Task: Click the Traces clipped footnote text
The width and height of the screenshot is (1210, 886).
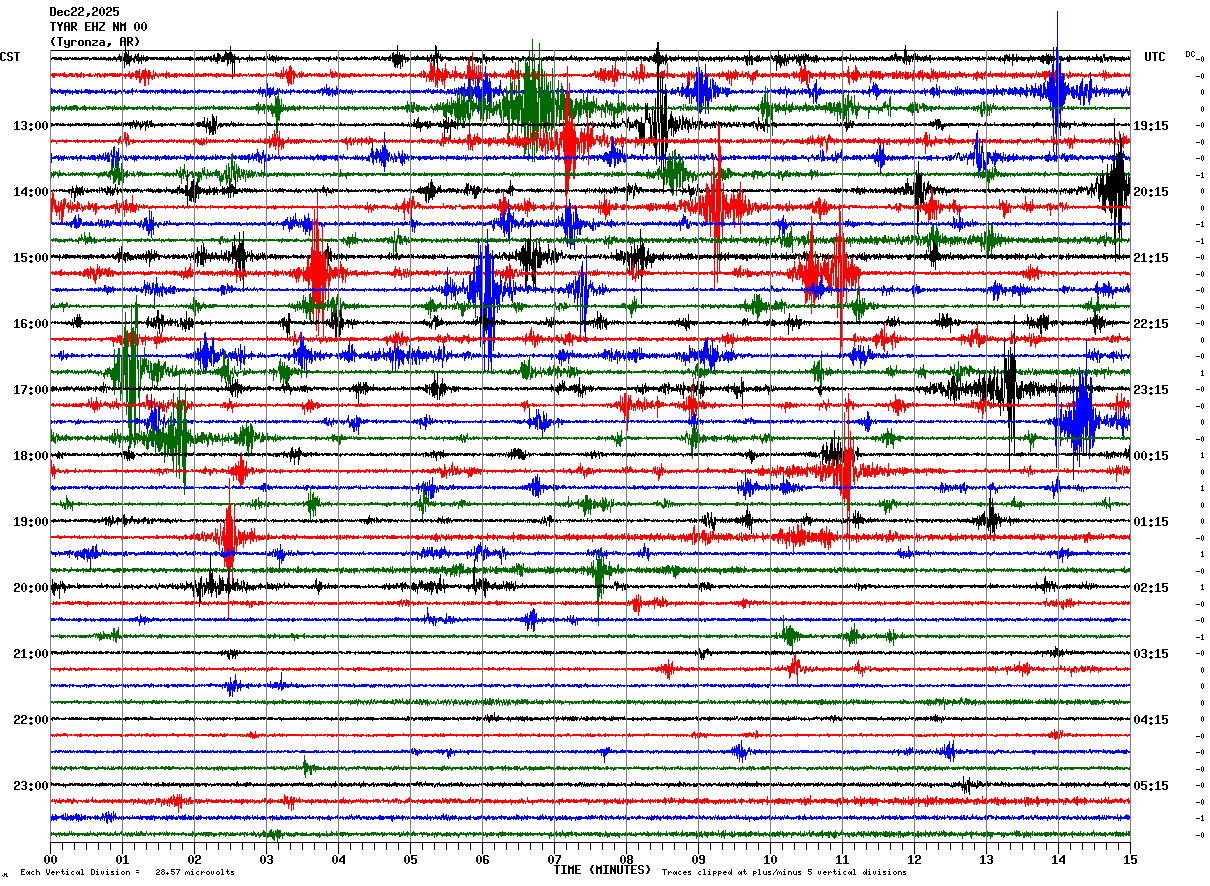Action: tap(785, 873)
